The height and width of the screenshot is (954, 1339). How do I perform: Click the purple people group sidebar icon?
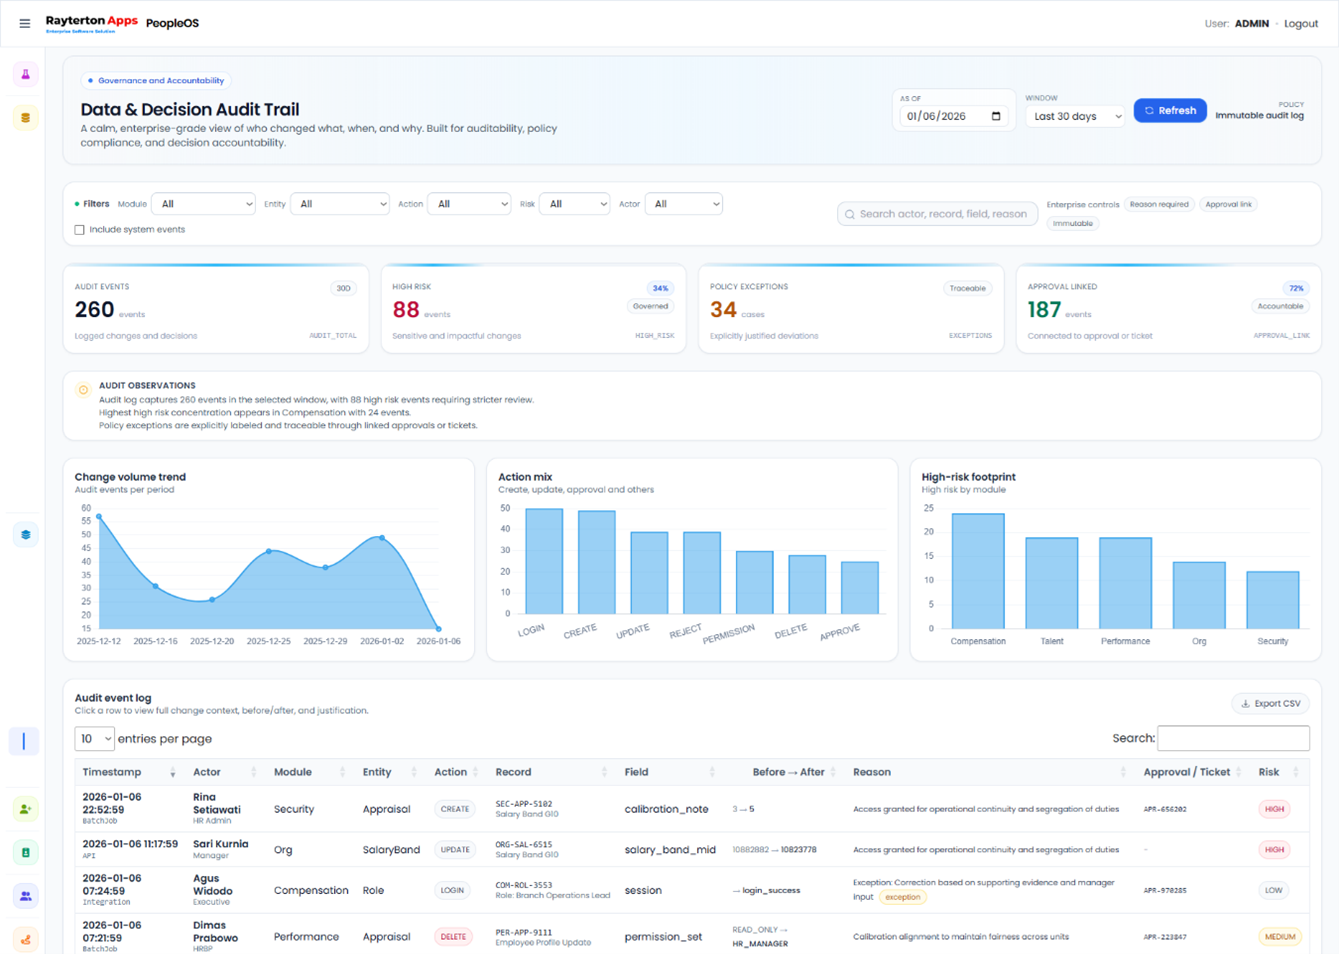click(25, 897)
